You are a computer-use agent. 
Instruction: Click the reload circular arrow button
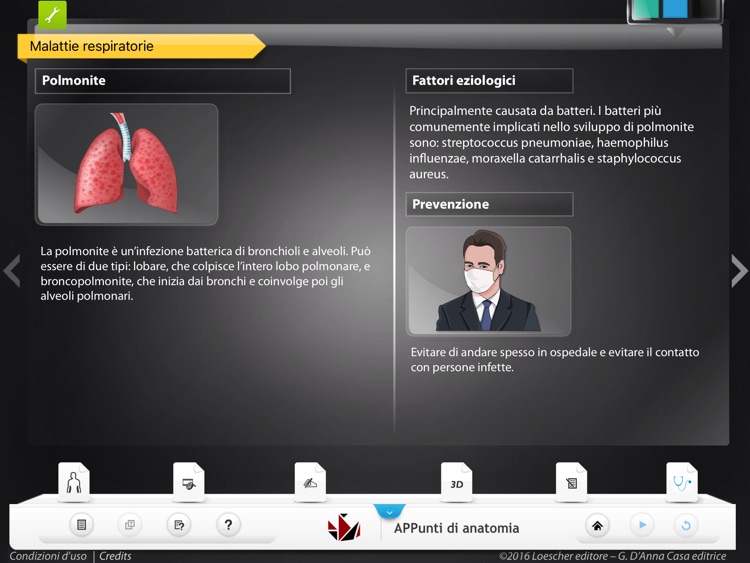tap(685, 525)
